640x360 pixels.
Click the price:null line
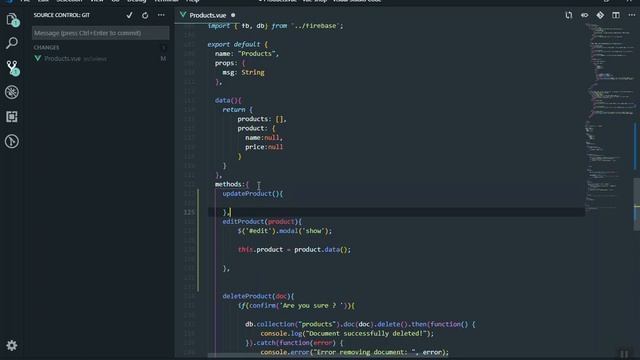click(264, 147)
